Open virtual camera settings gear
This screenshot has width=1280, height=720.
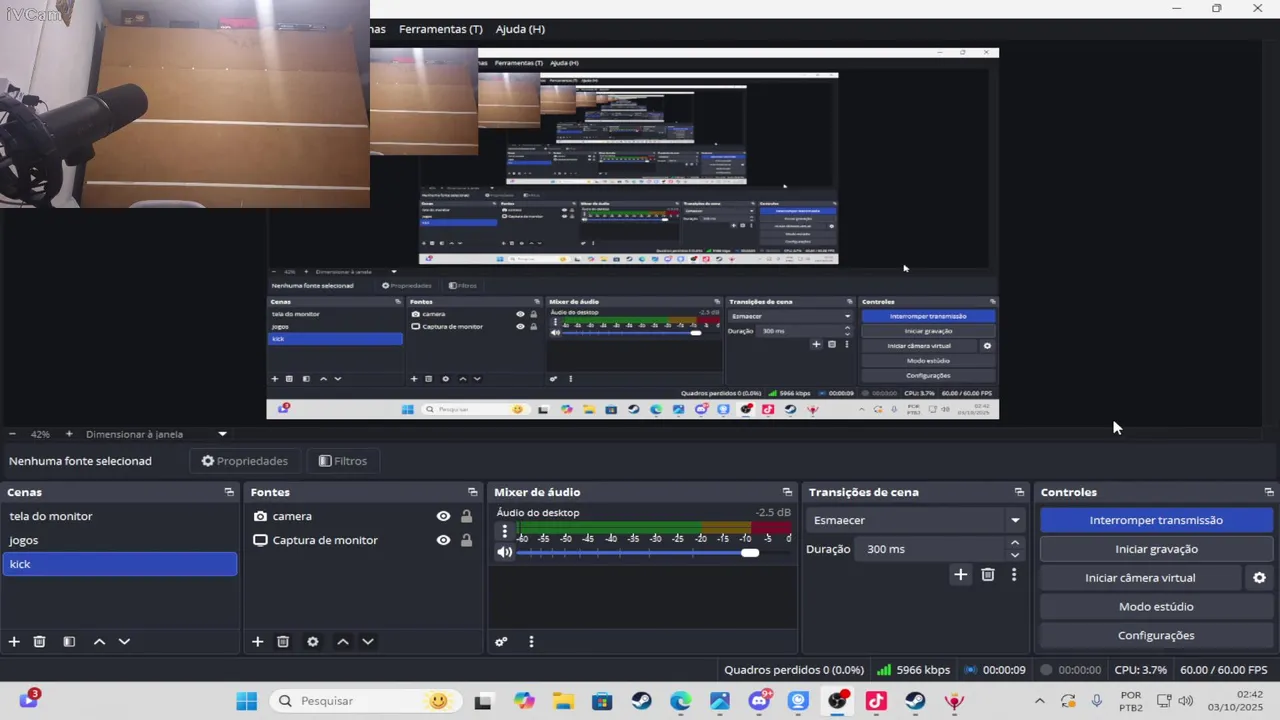(x=1259, y=578)
